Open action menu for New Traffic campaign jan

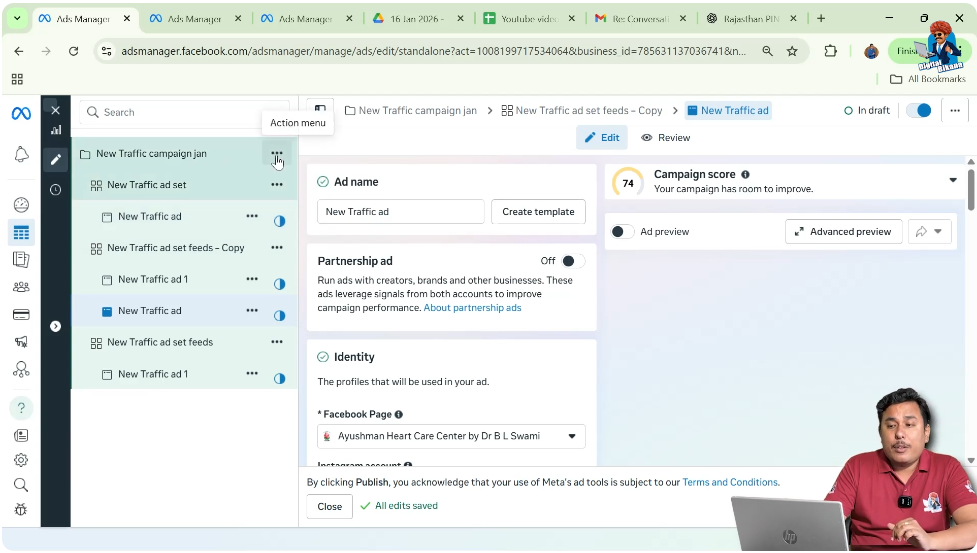(x=277, y=154)
